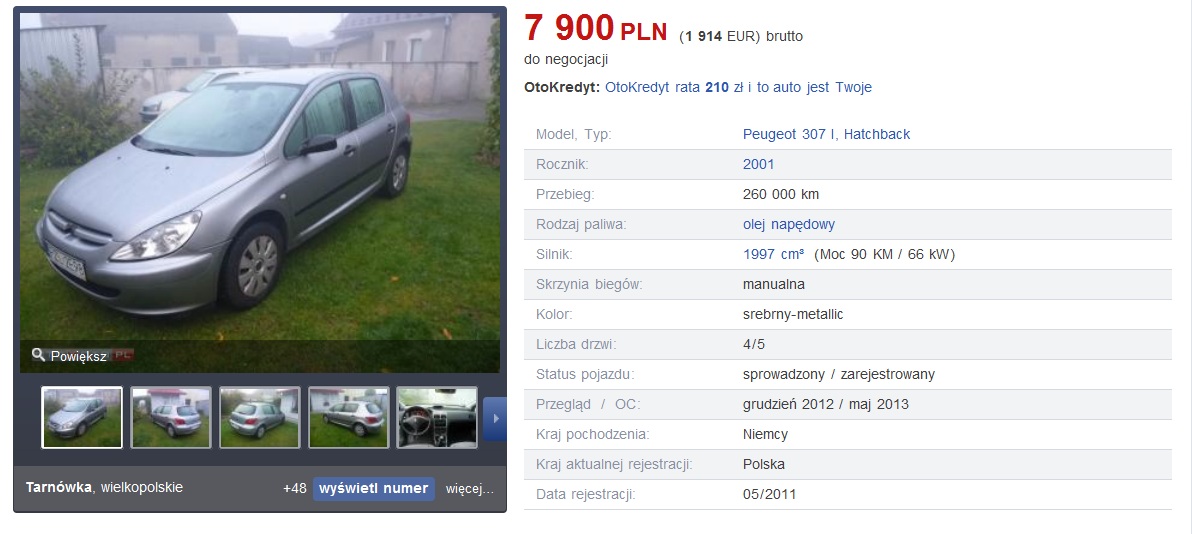This screenshot has height=534, width=1192.
Task: Expand więcej... contact details
Action: pyautogui.click(x=470, y=488)
